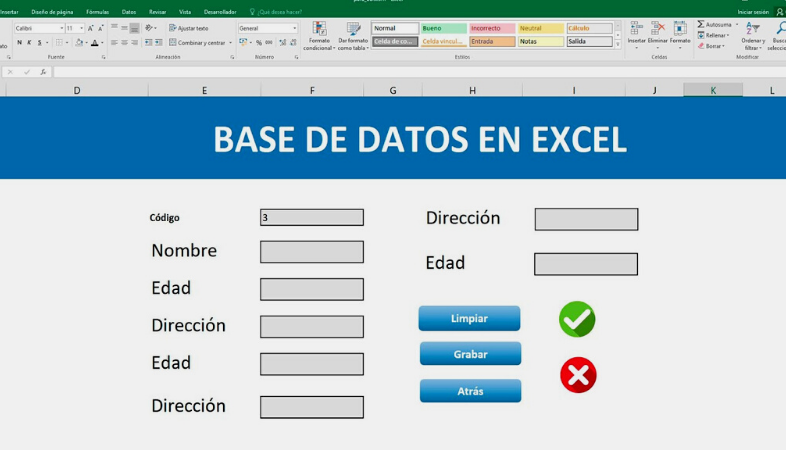Click Iniciar sesión link

point(753,12)
